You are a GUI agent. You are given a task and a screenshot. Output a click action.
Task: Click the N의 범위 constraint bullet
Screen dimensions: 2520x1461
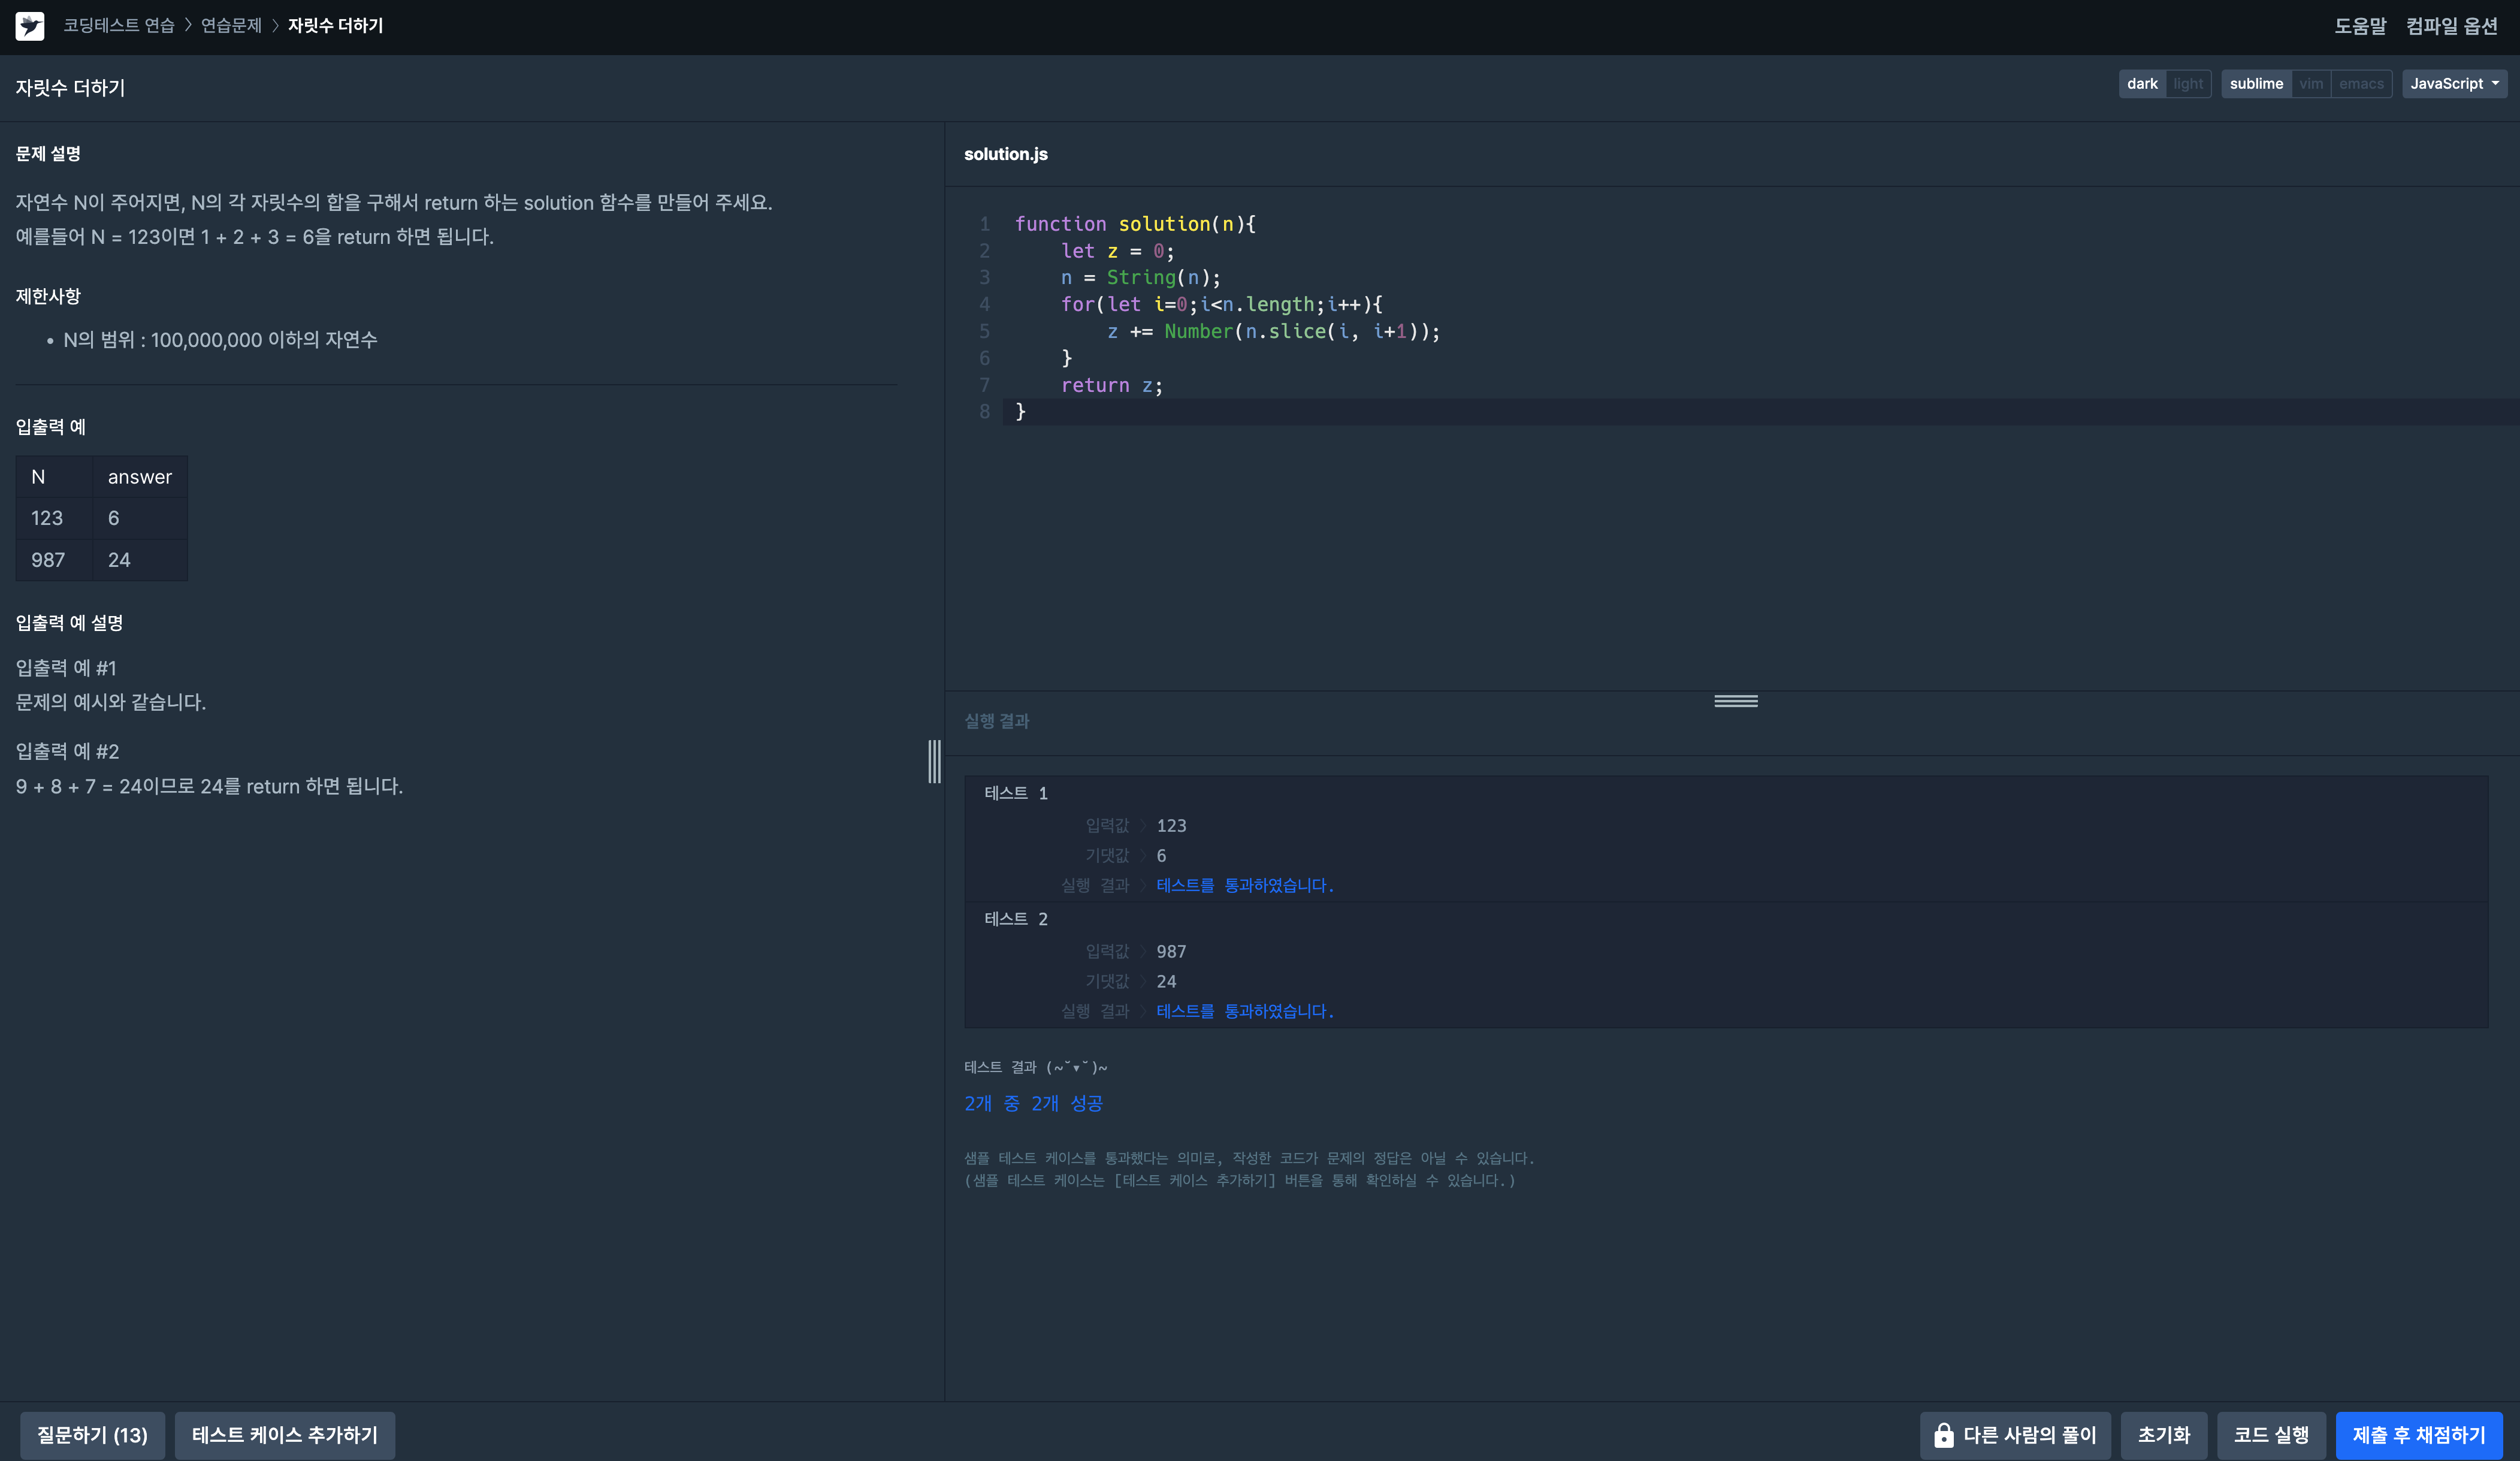pos(220,340)
